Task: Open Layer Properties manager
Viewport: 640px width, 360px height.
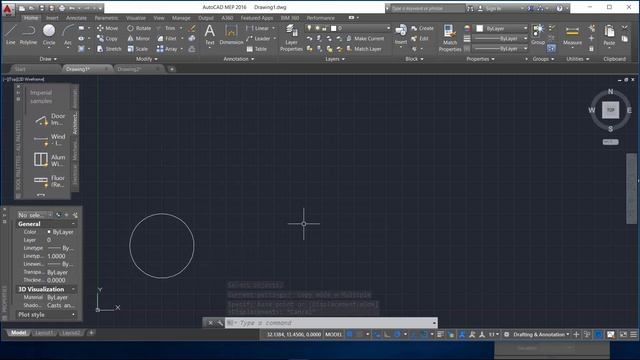Action: click(x=291, y=38)
